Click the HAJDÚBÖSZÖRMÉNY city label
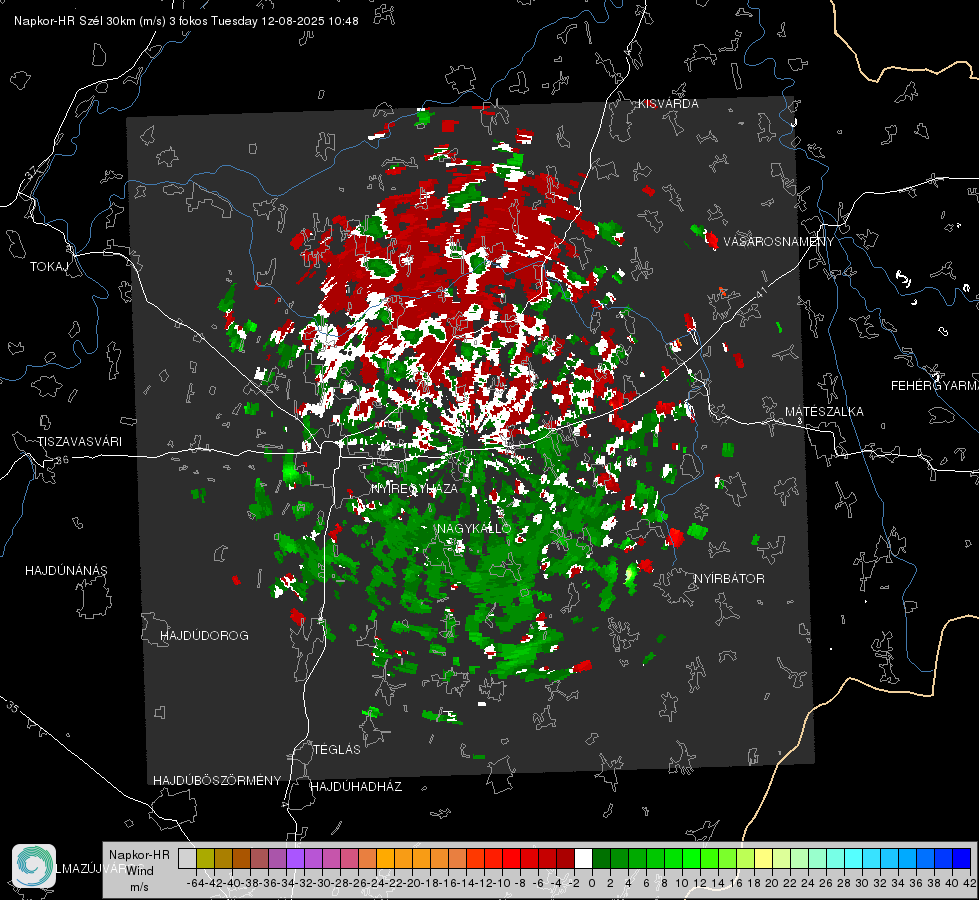Image resolution: width=979 pixels, height=900 pixels. 217,780
